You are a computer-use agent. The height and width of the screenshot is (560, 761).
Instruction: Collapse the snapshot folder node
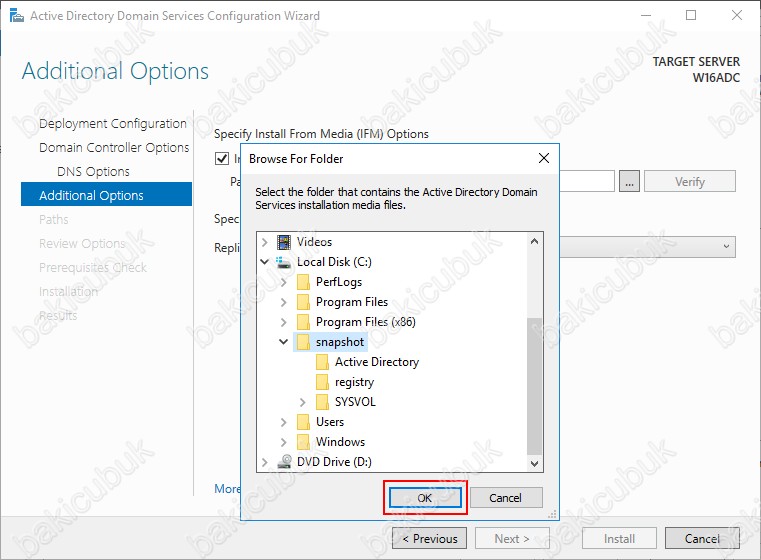pos(283,342)
